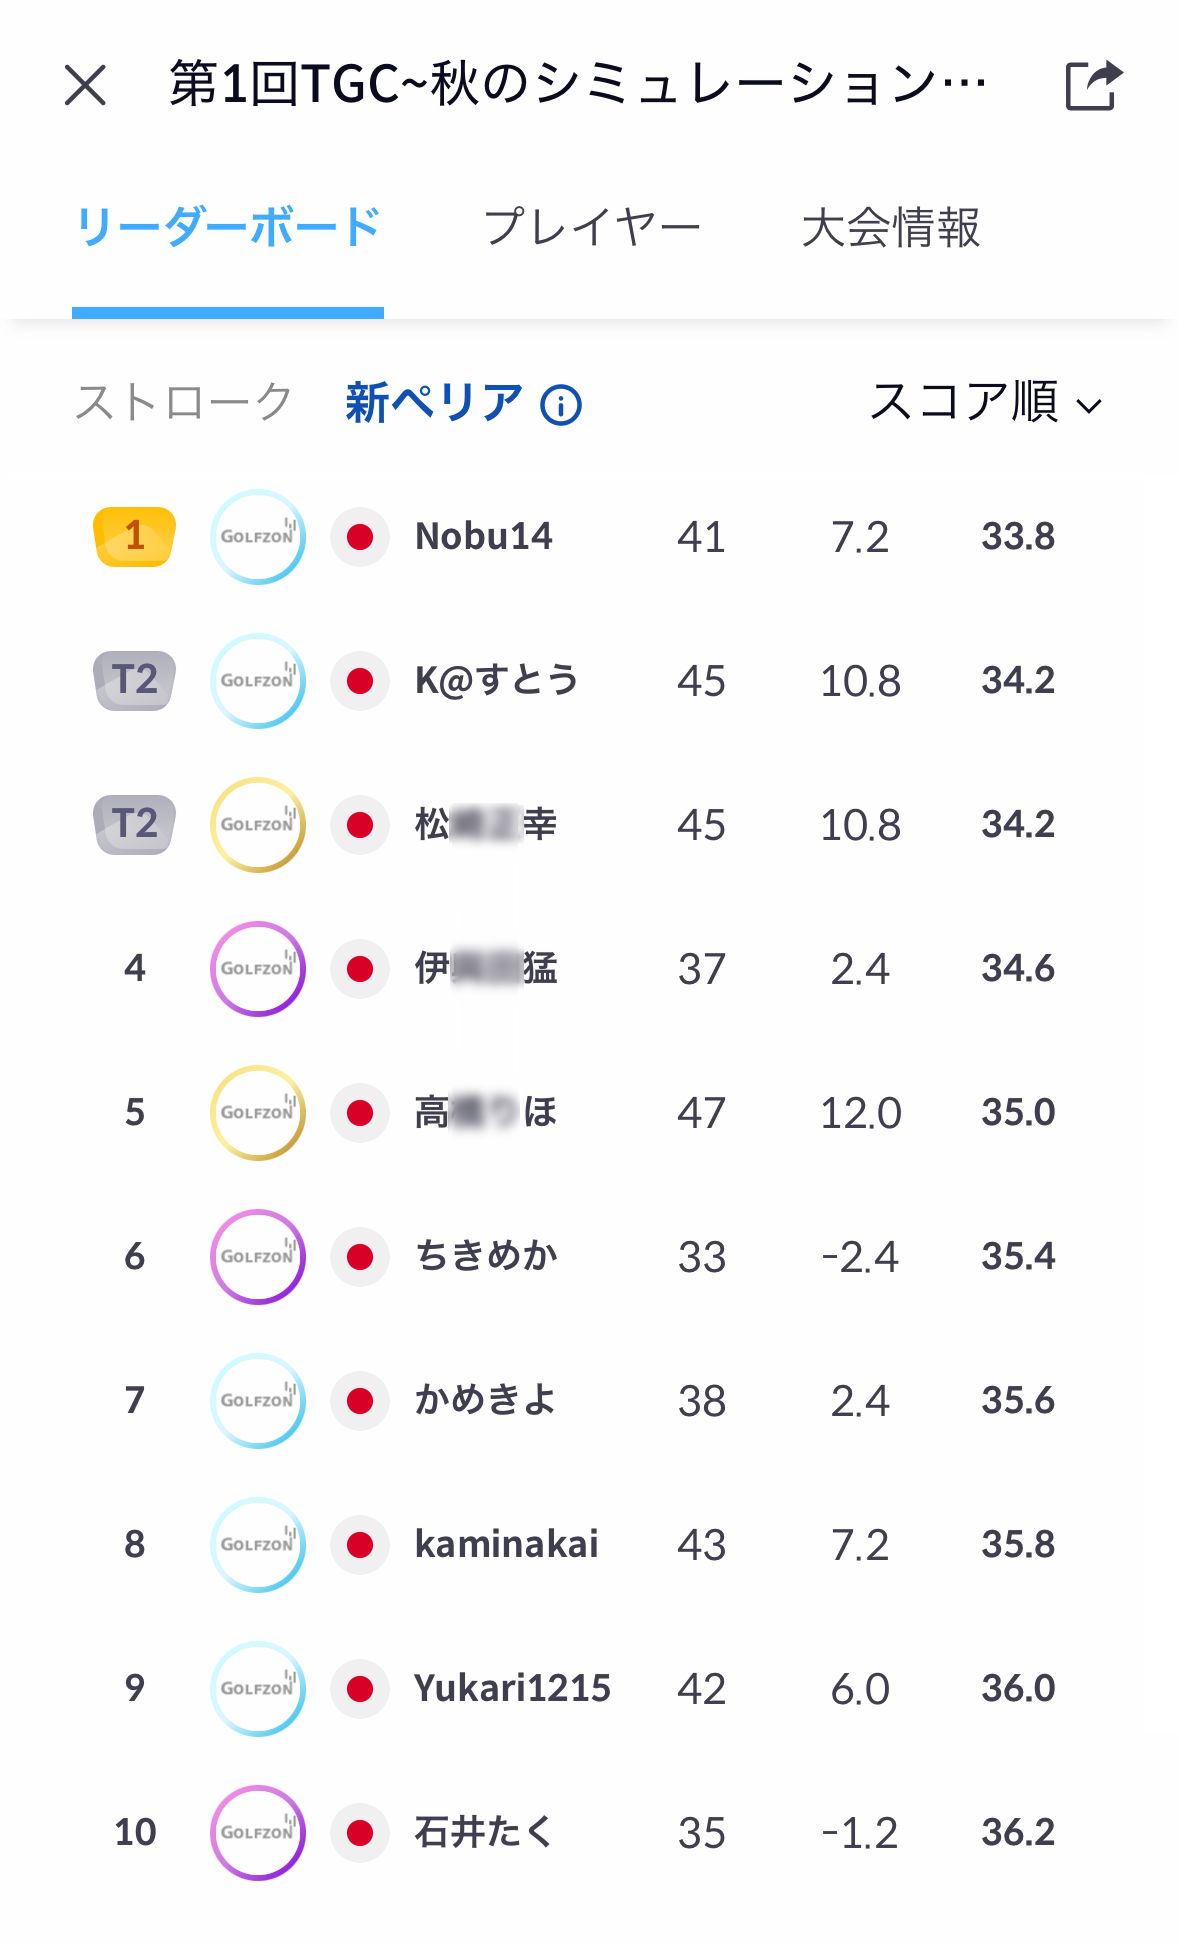Open player Yukari1215's name link
Image resolution: width=1179 pixels, height=1946 pixels.
point(512,1689)
